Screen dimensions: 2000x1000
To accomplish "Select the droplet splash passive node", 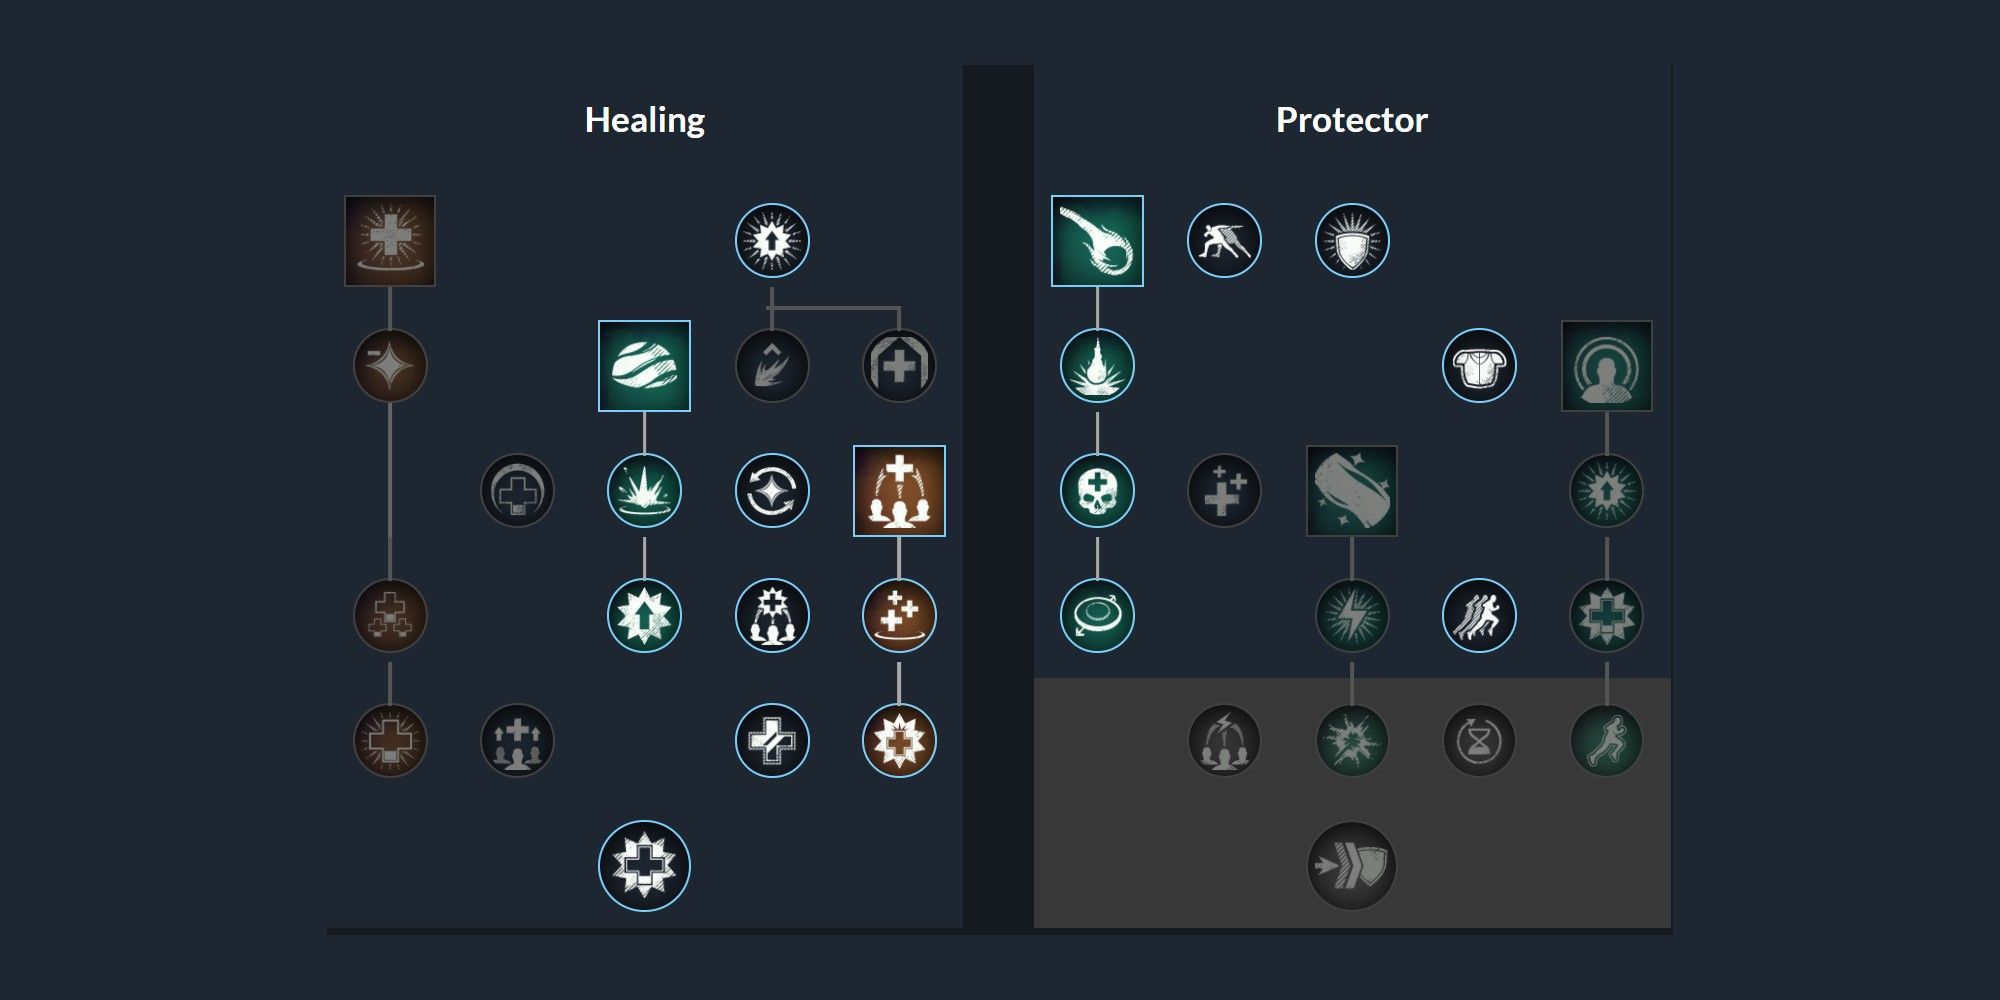I will click(1097, 366).
